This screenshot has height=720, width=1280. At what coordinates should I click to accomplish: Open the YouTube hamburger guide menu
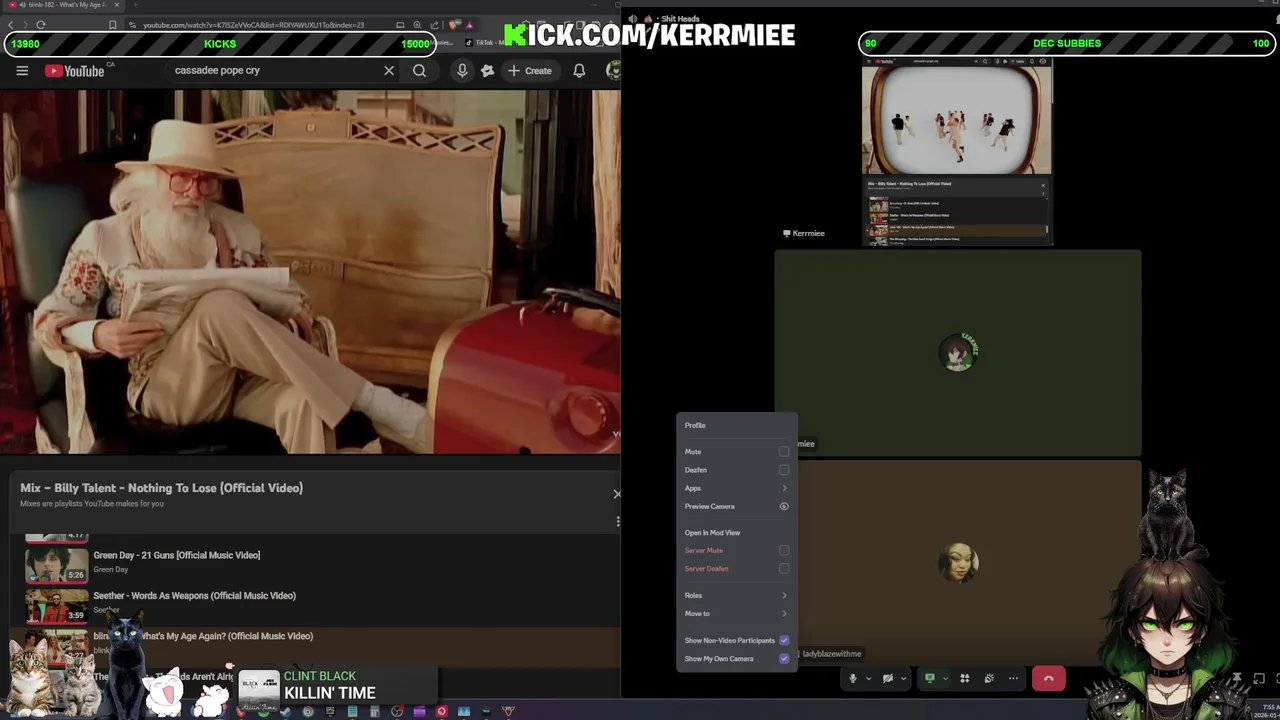[22, 71]
